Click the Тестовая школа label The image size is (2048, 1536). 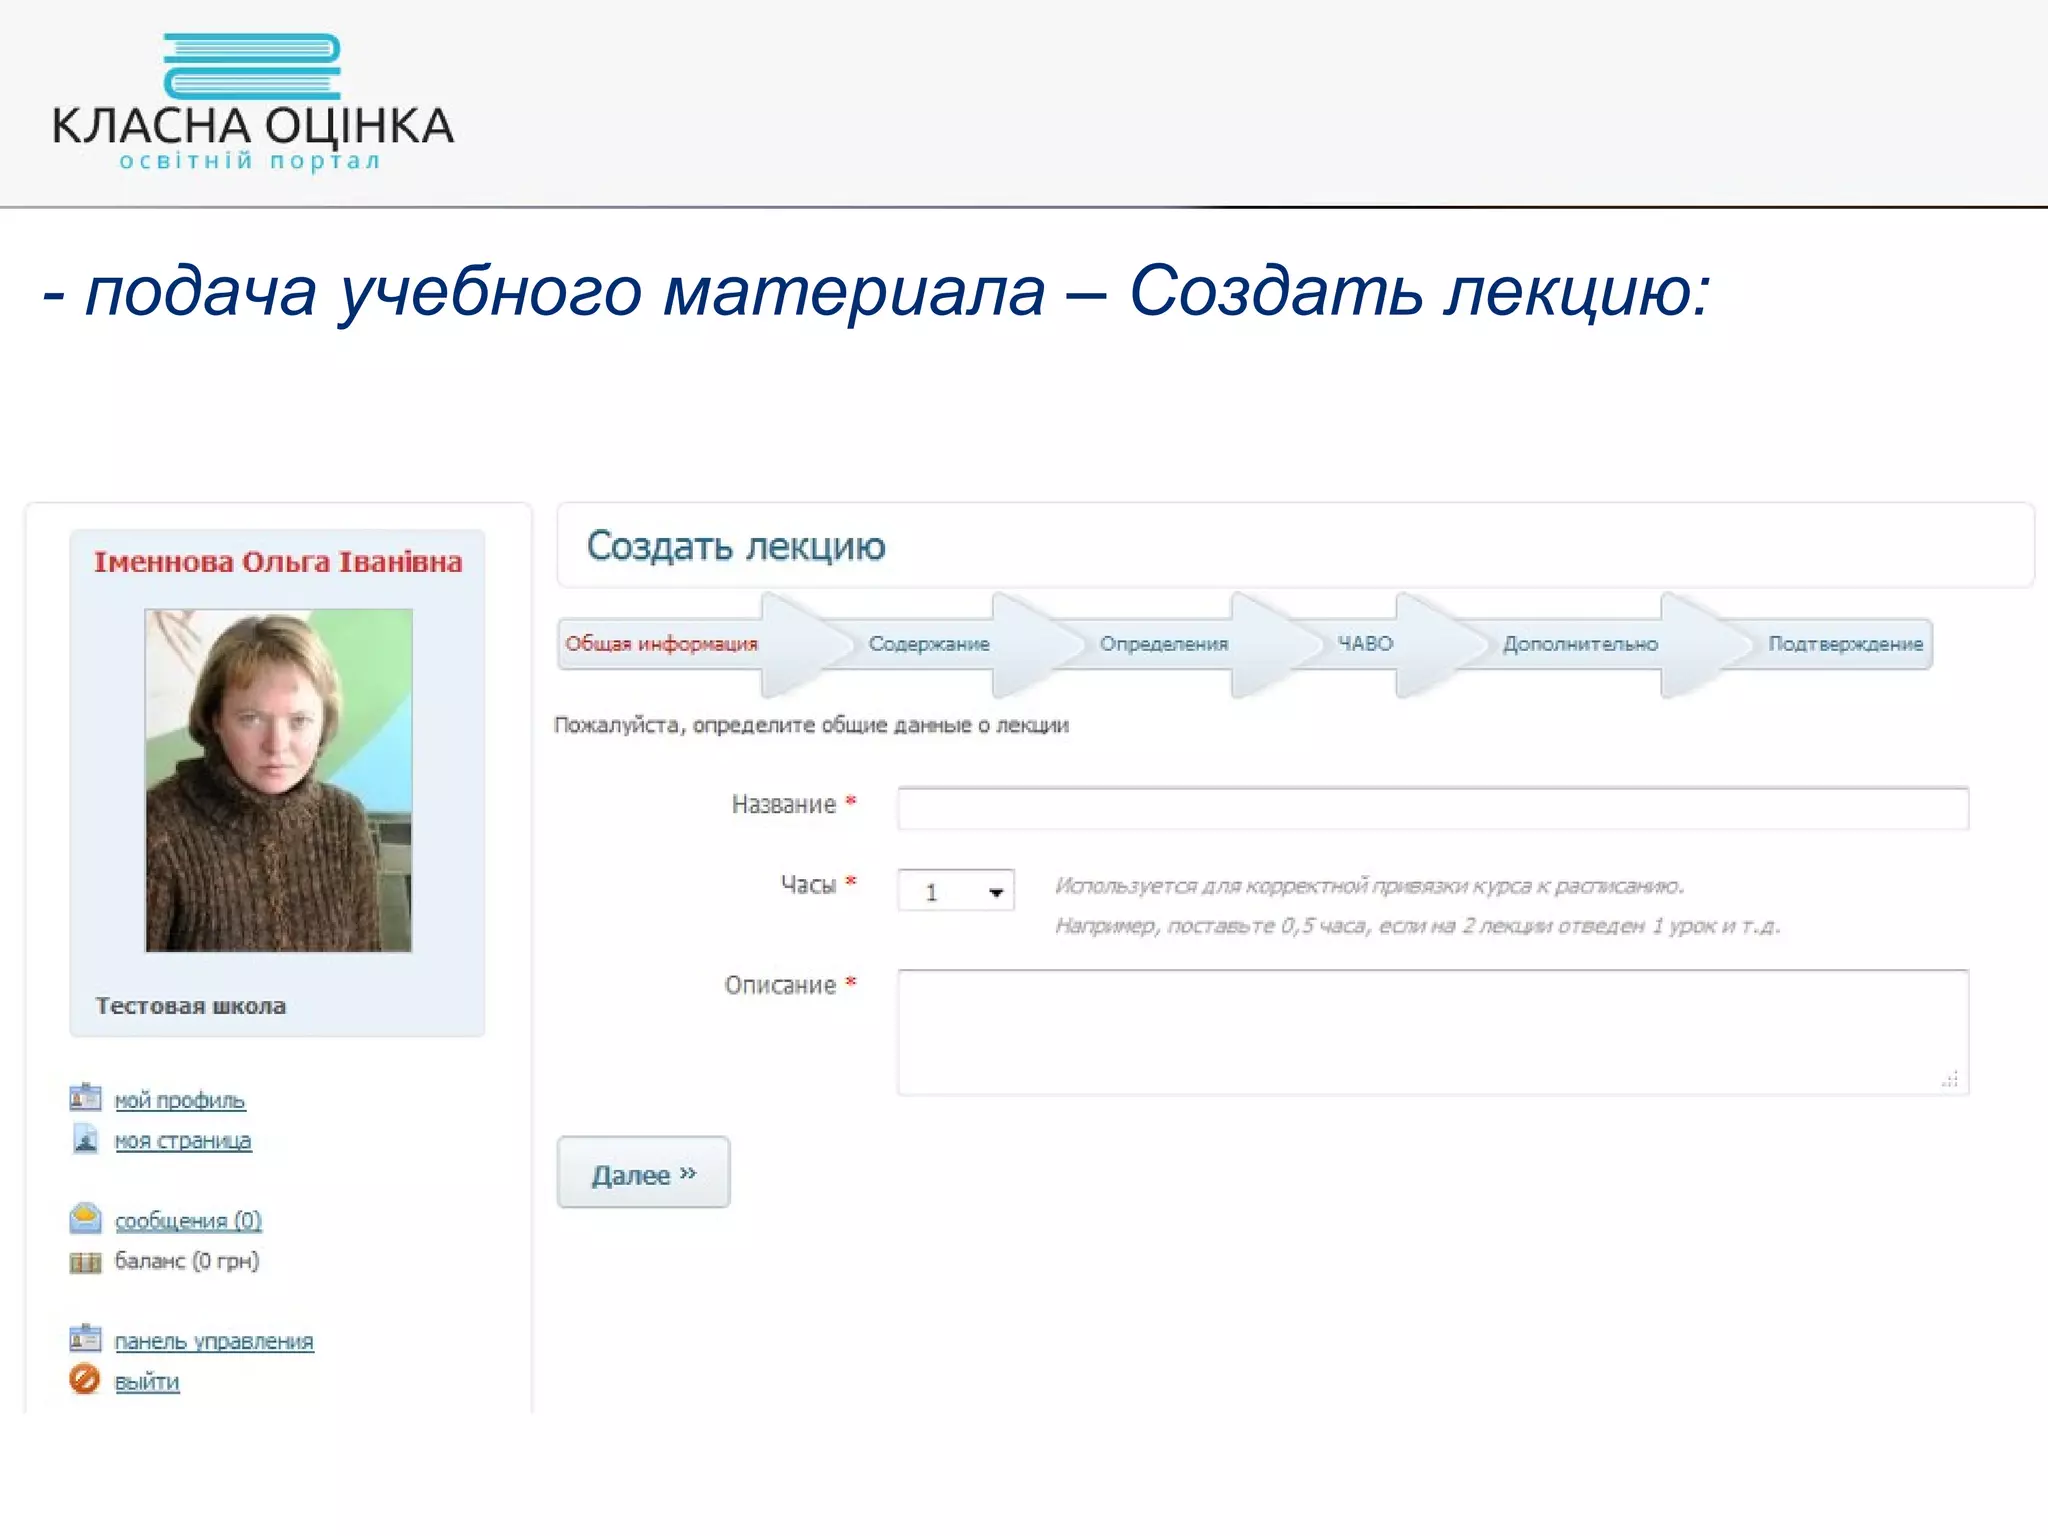[191, 1006]
